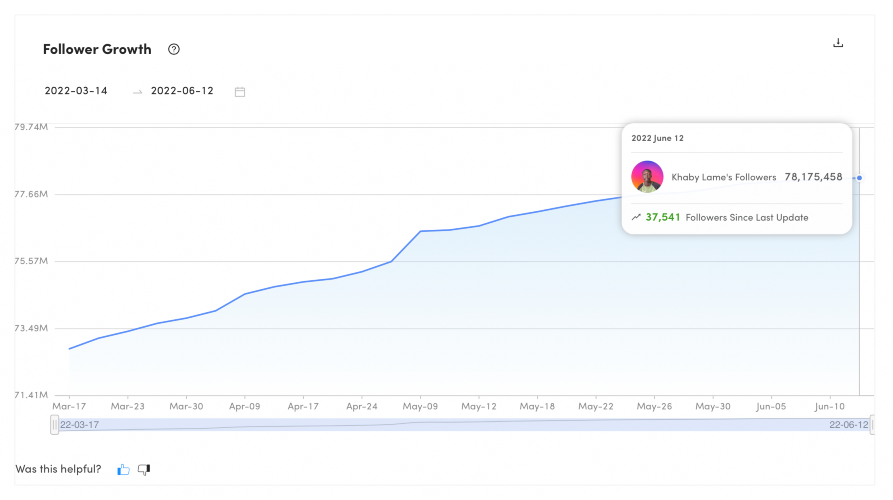Screen dimensions: 893x500
Task: Click the Apr-24 axis label
Action: point(362,407)
